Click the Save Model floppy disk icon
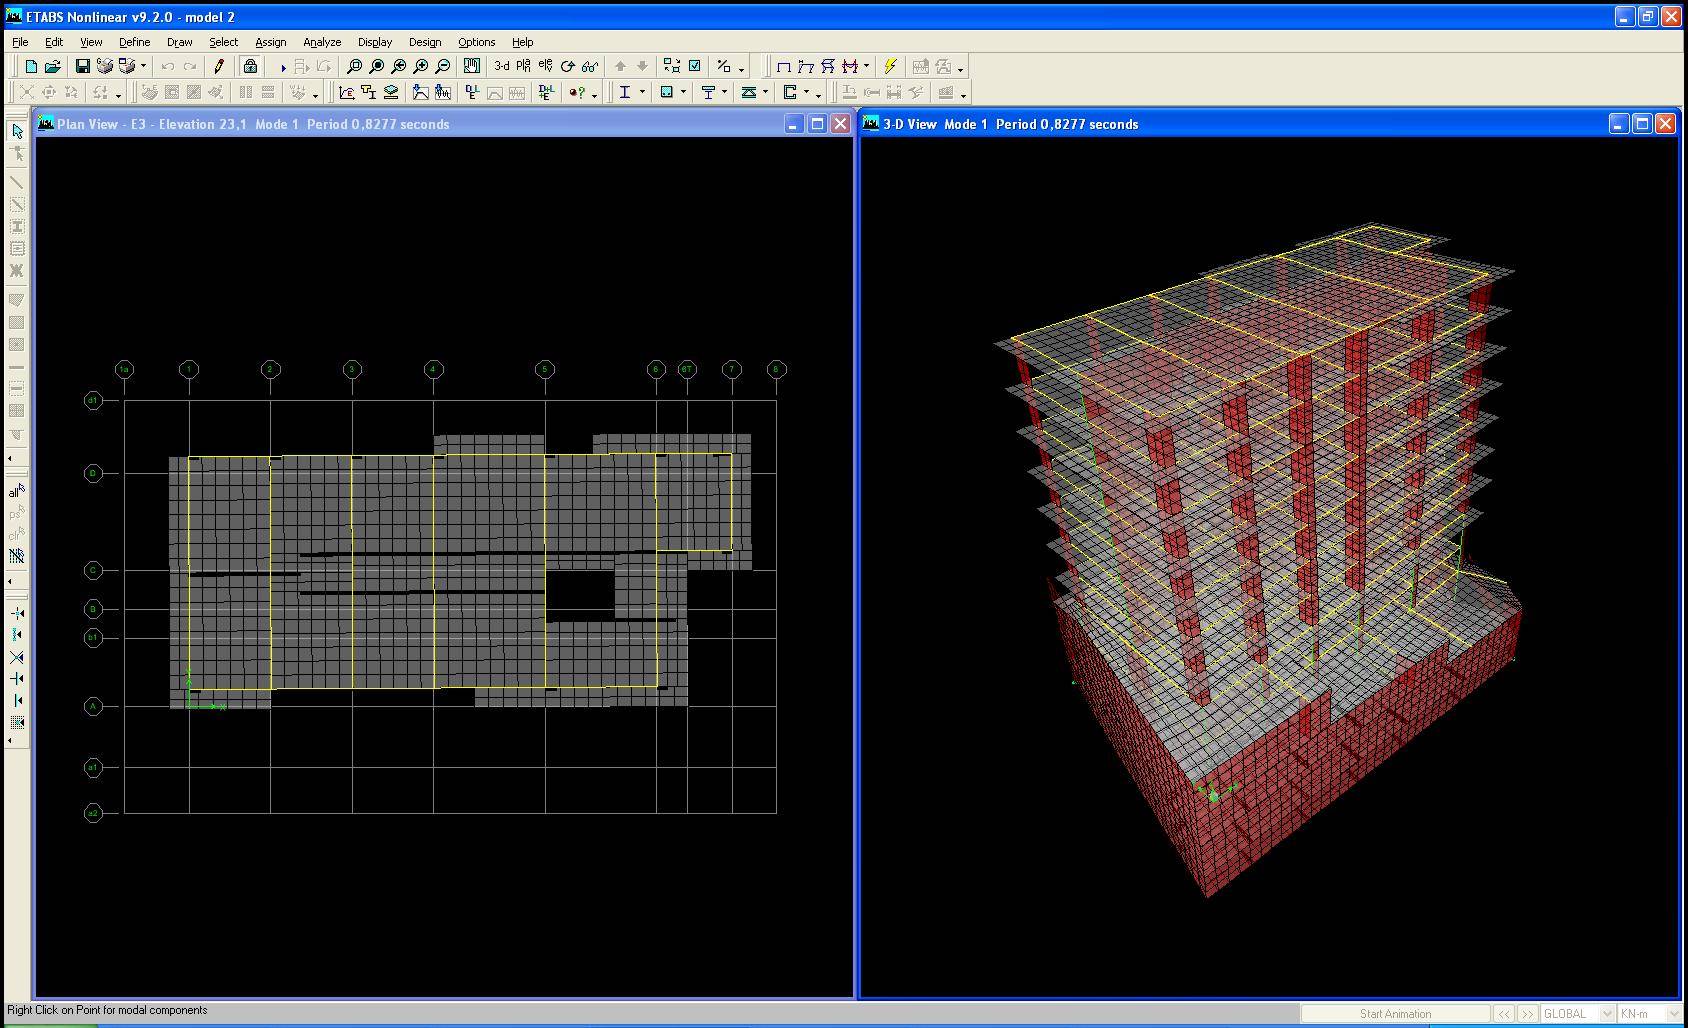 [83, 67]
